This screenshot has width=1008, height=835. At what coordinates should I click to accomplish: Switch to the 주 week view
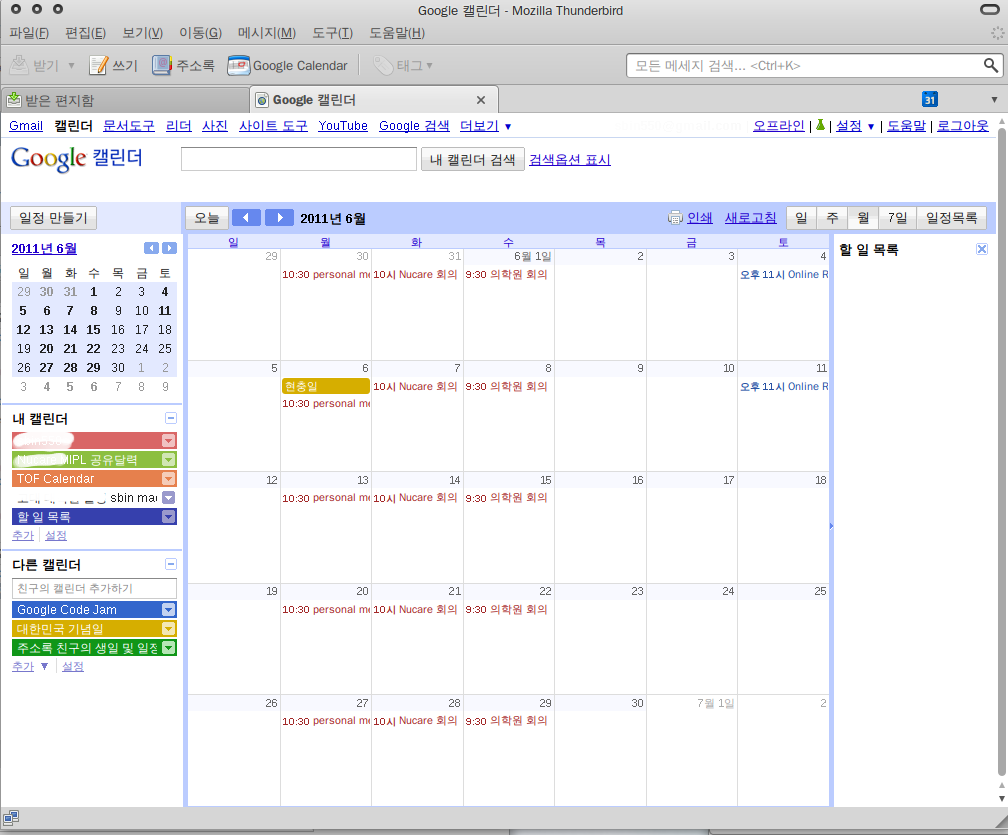click(832, 218)
